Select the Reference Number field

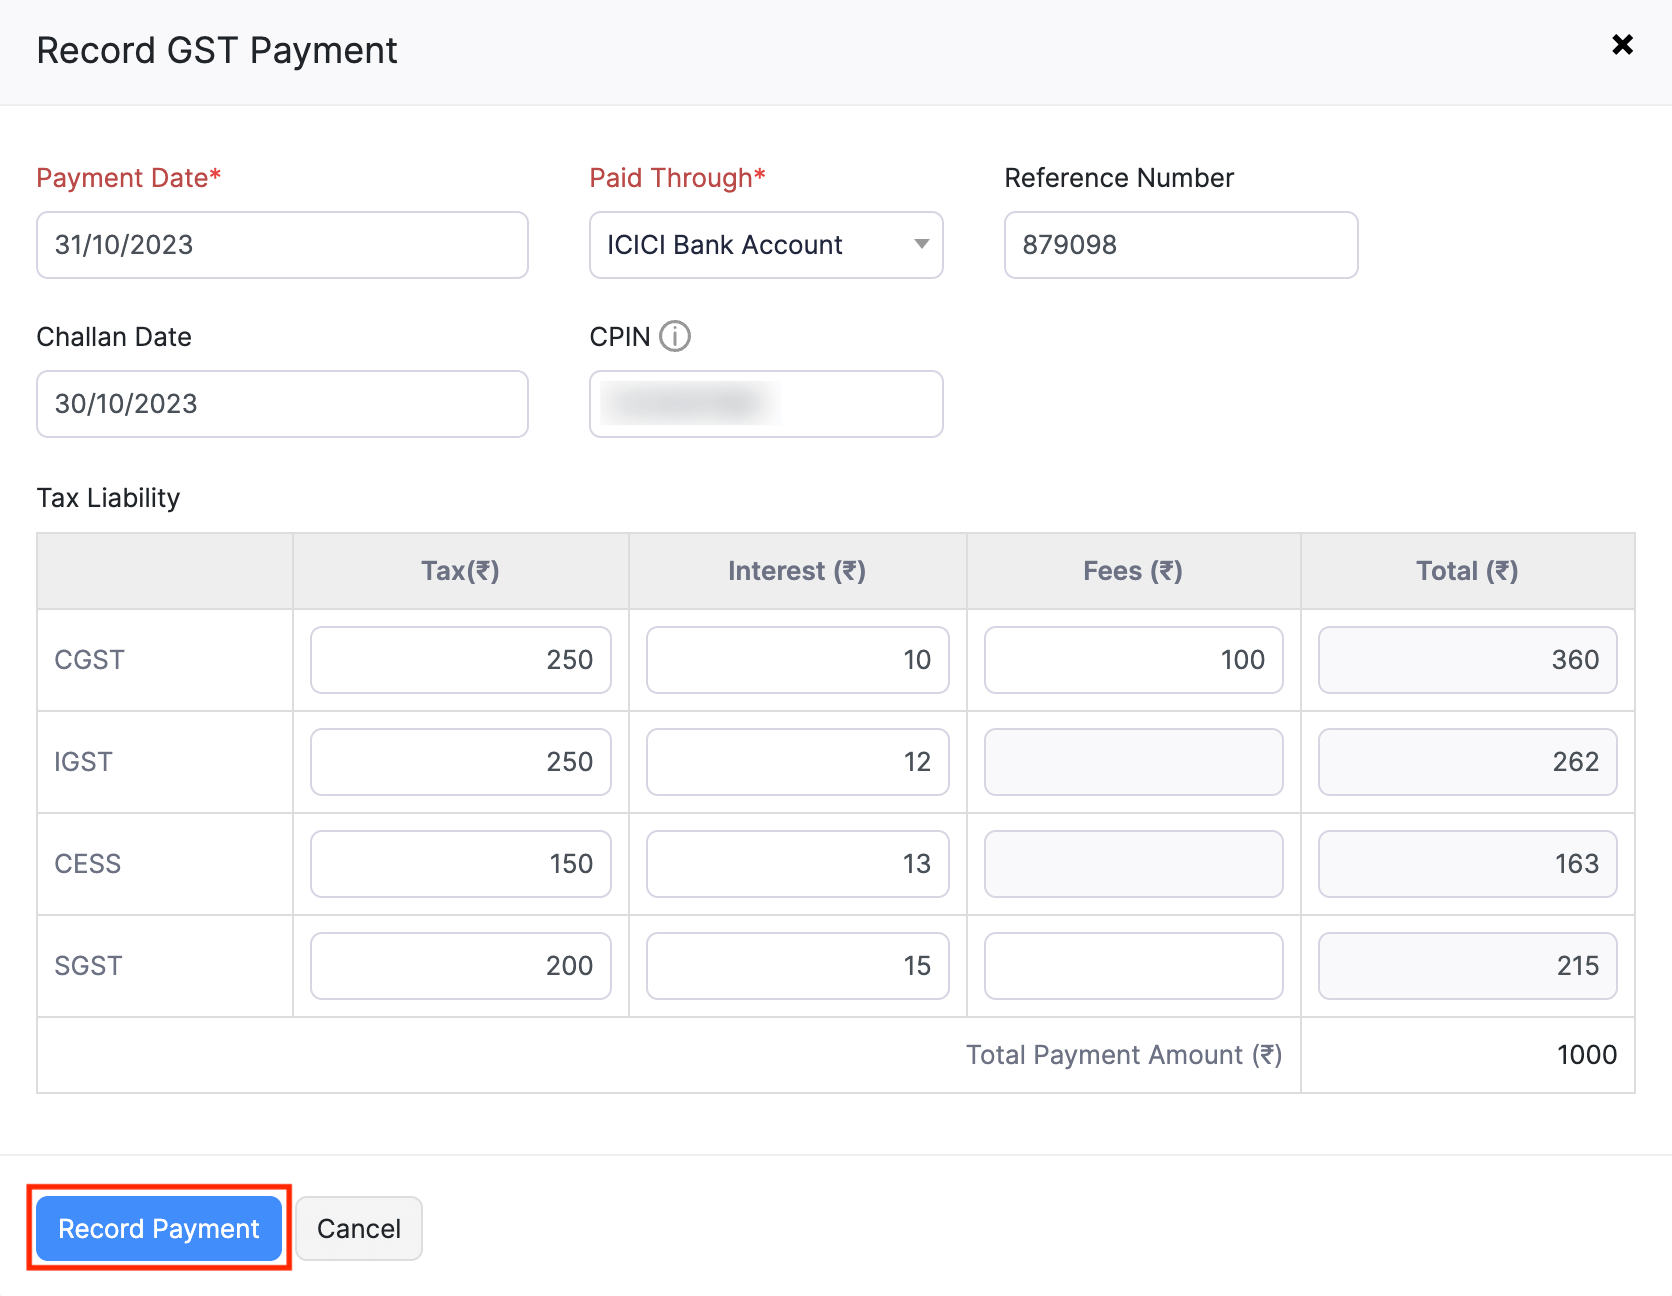(1180, 245)
